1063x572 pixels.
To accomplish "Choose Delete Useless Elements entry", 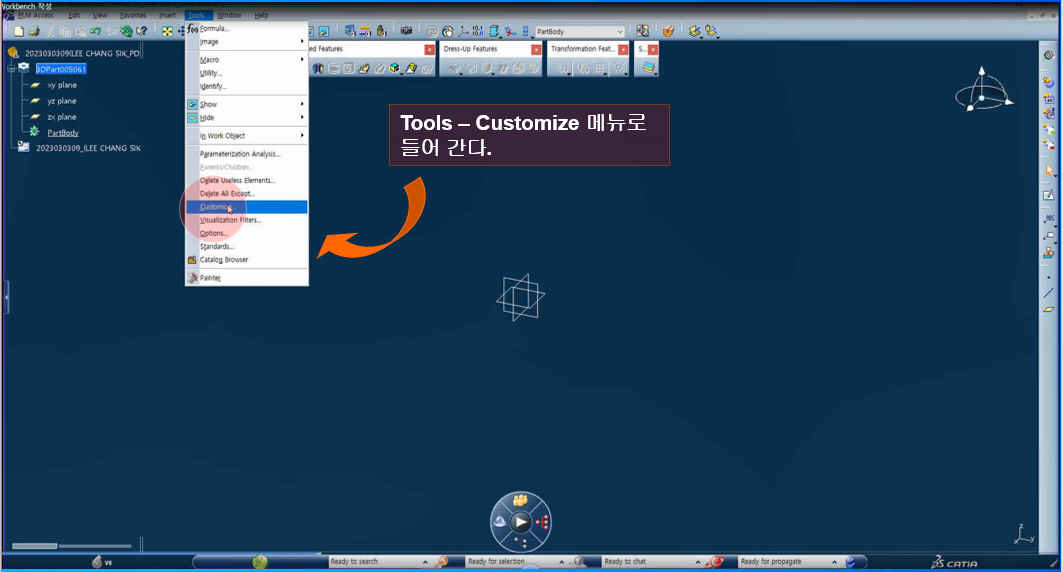I will pos(247,180).
